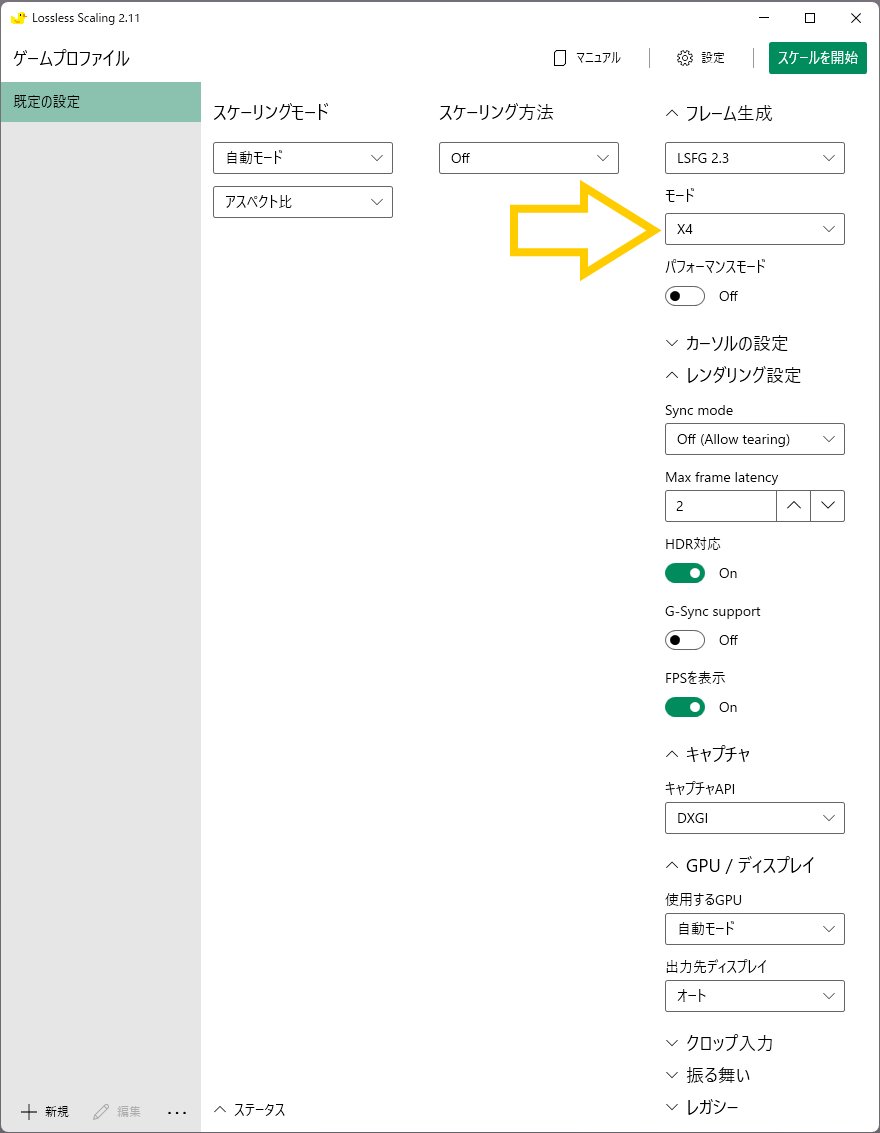Open the キャプチャAPI DXGI dropdown
The width and height of the screenshot is (880, 1133).
754,818
